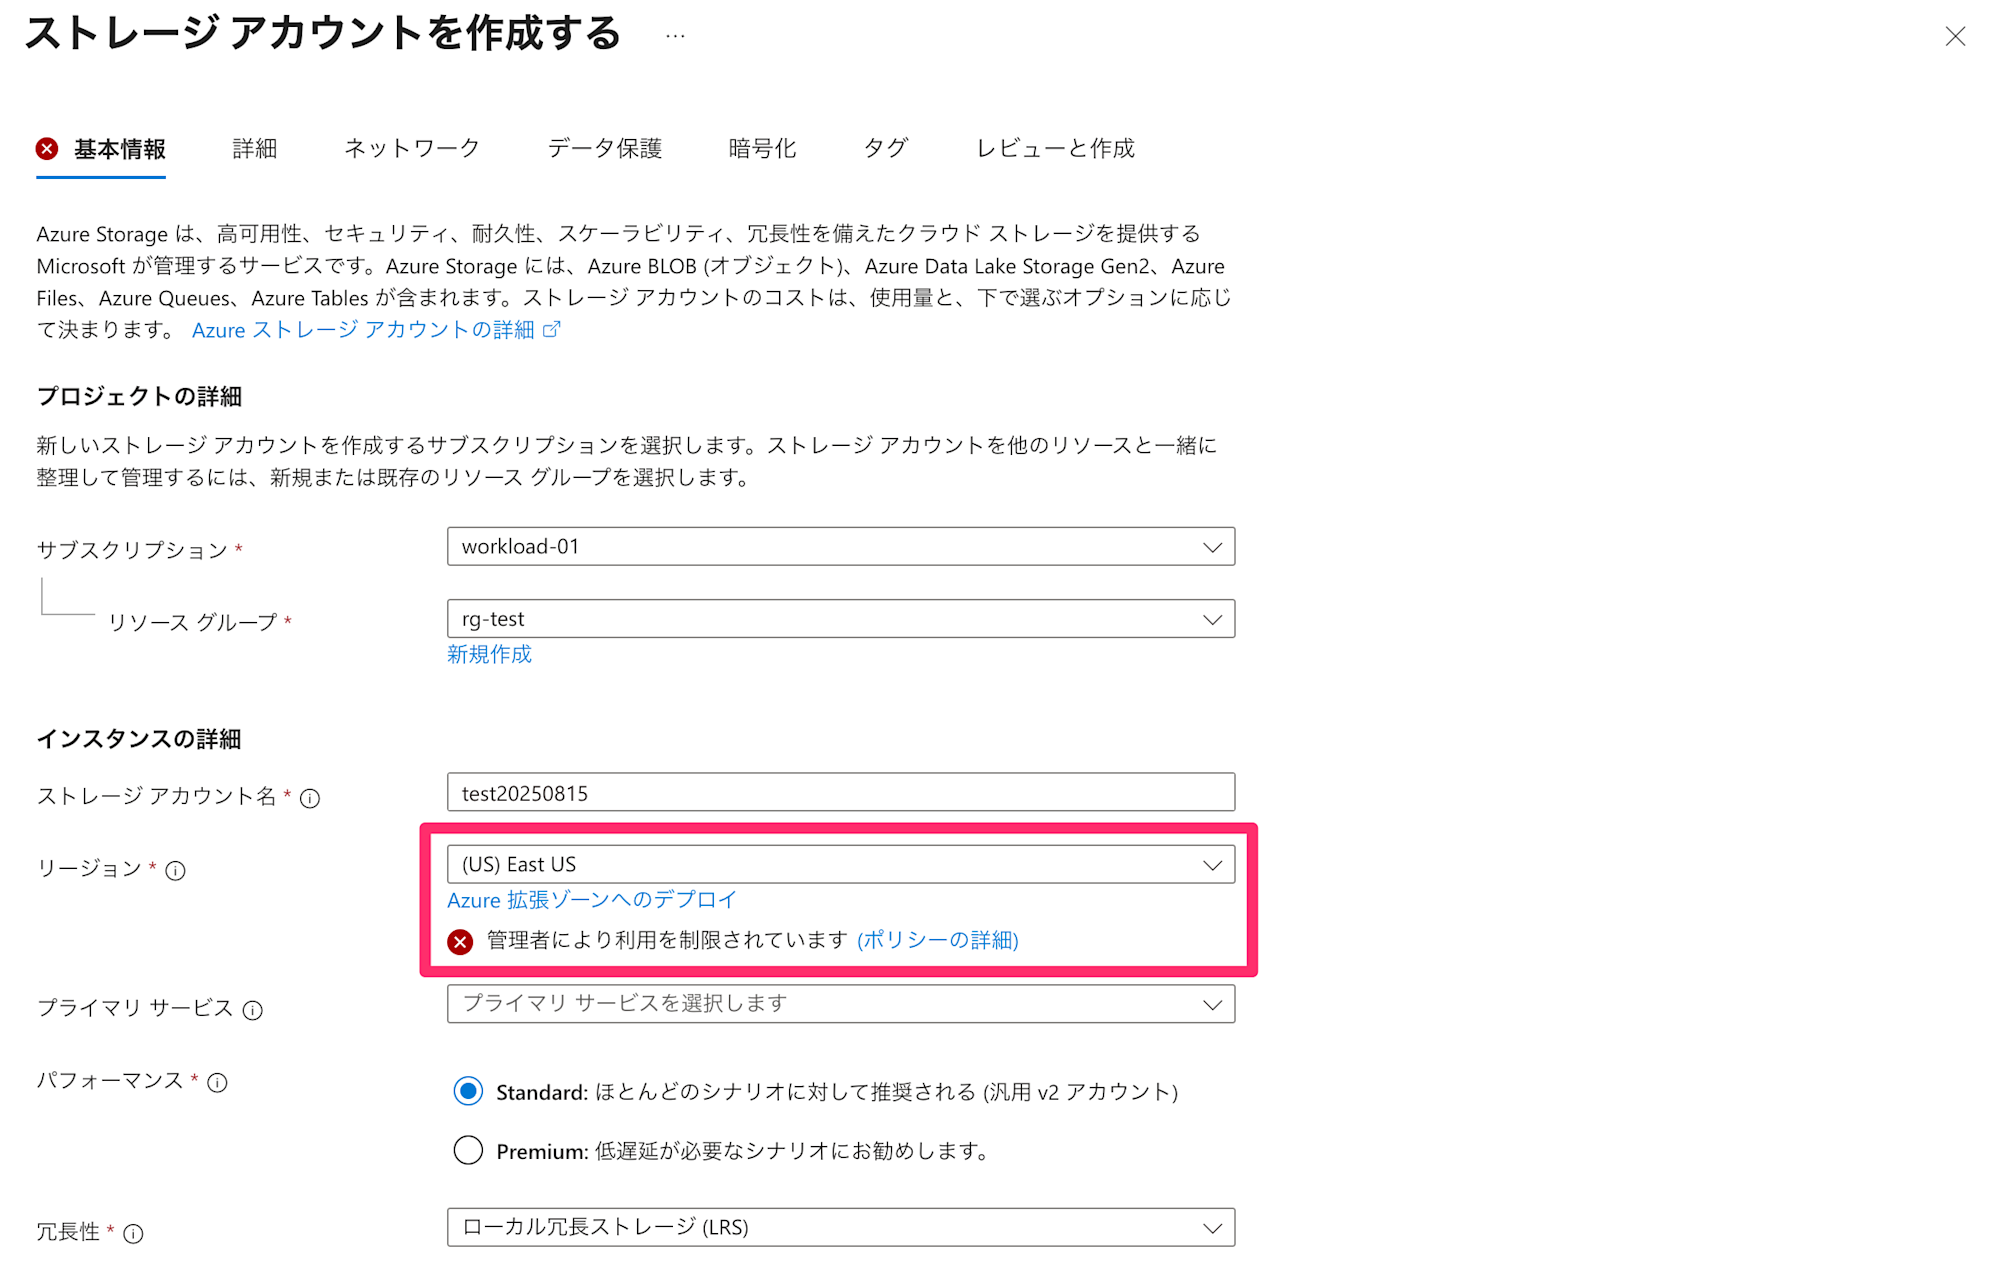Image resolution: width=2000 pixels, height=1288 pixels.
Task: Open the Azure ストレージ アカウントの詳細 link
Action: point(363,330)
